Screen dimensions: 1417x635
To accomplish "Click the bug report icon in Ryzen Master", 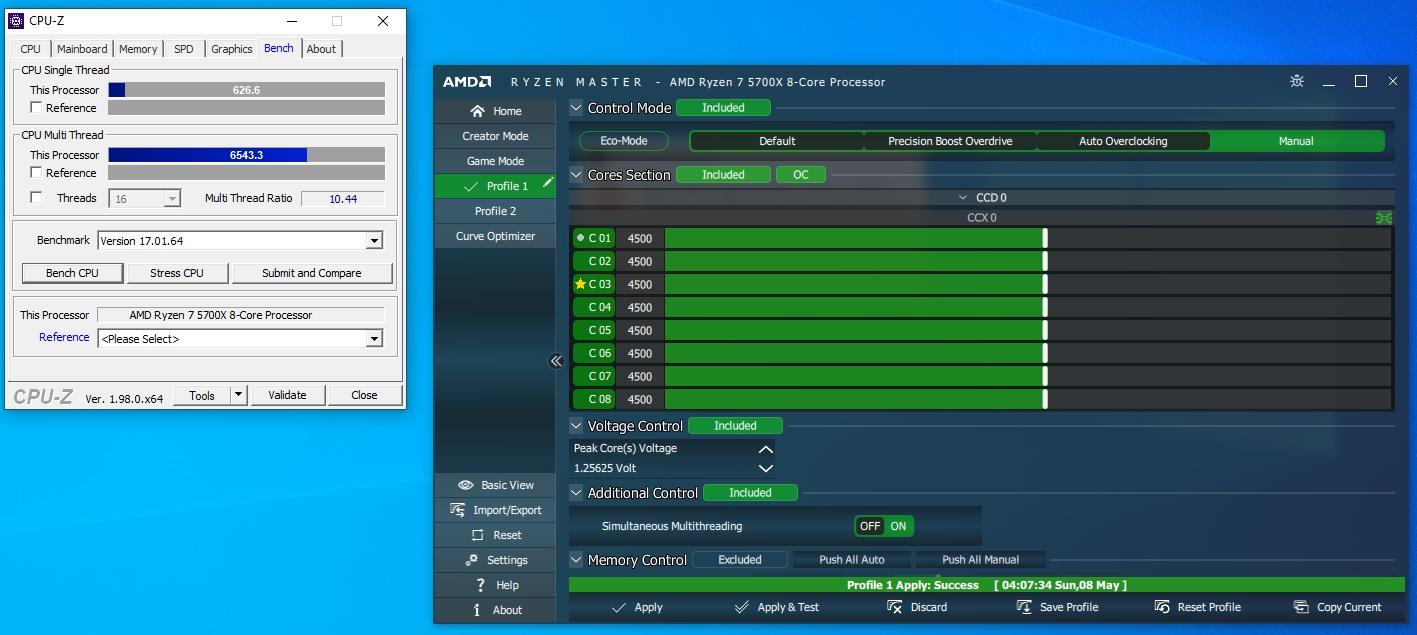I will pos(1297,82).
